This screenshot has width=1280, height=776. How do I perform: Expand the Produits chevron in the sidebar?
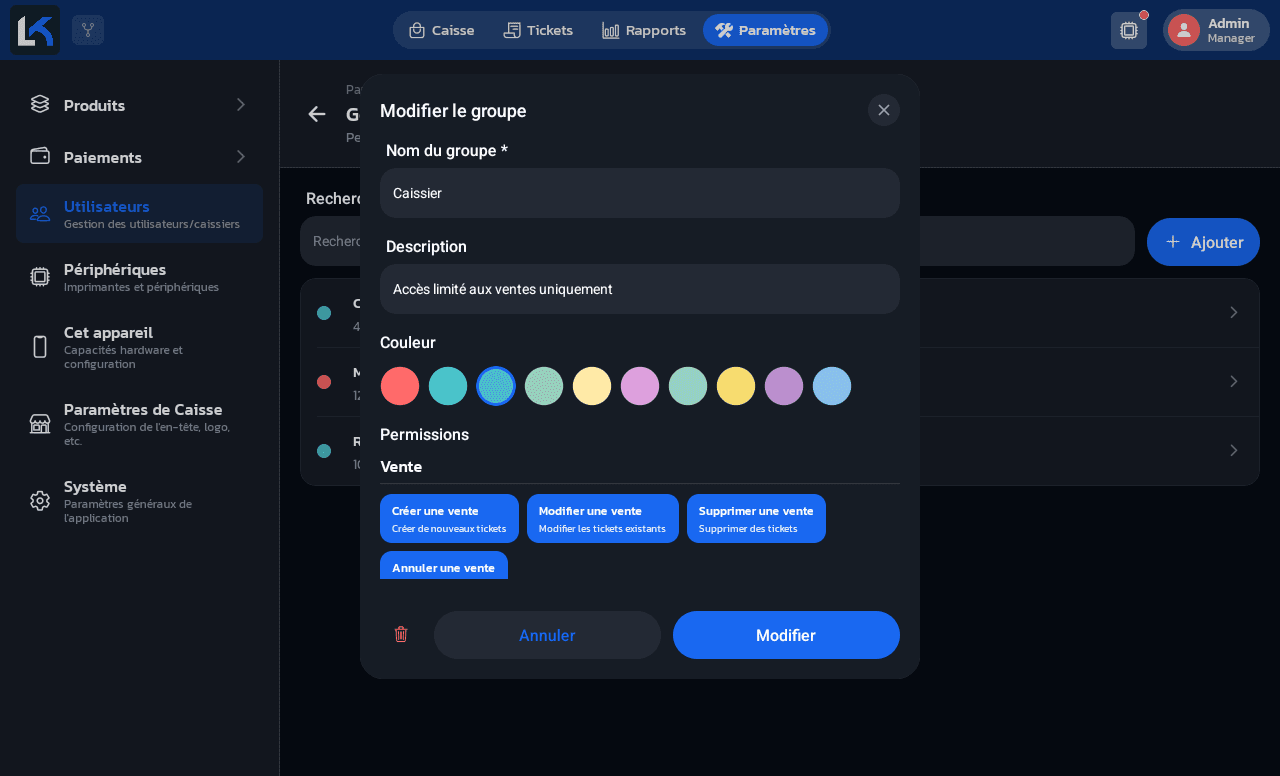pyautogui.click(x=240, y=104)
